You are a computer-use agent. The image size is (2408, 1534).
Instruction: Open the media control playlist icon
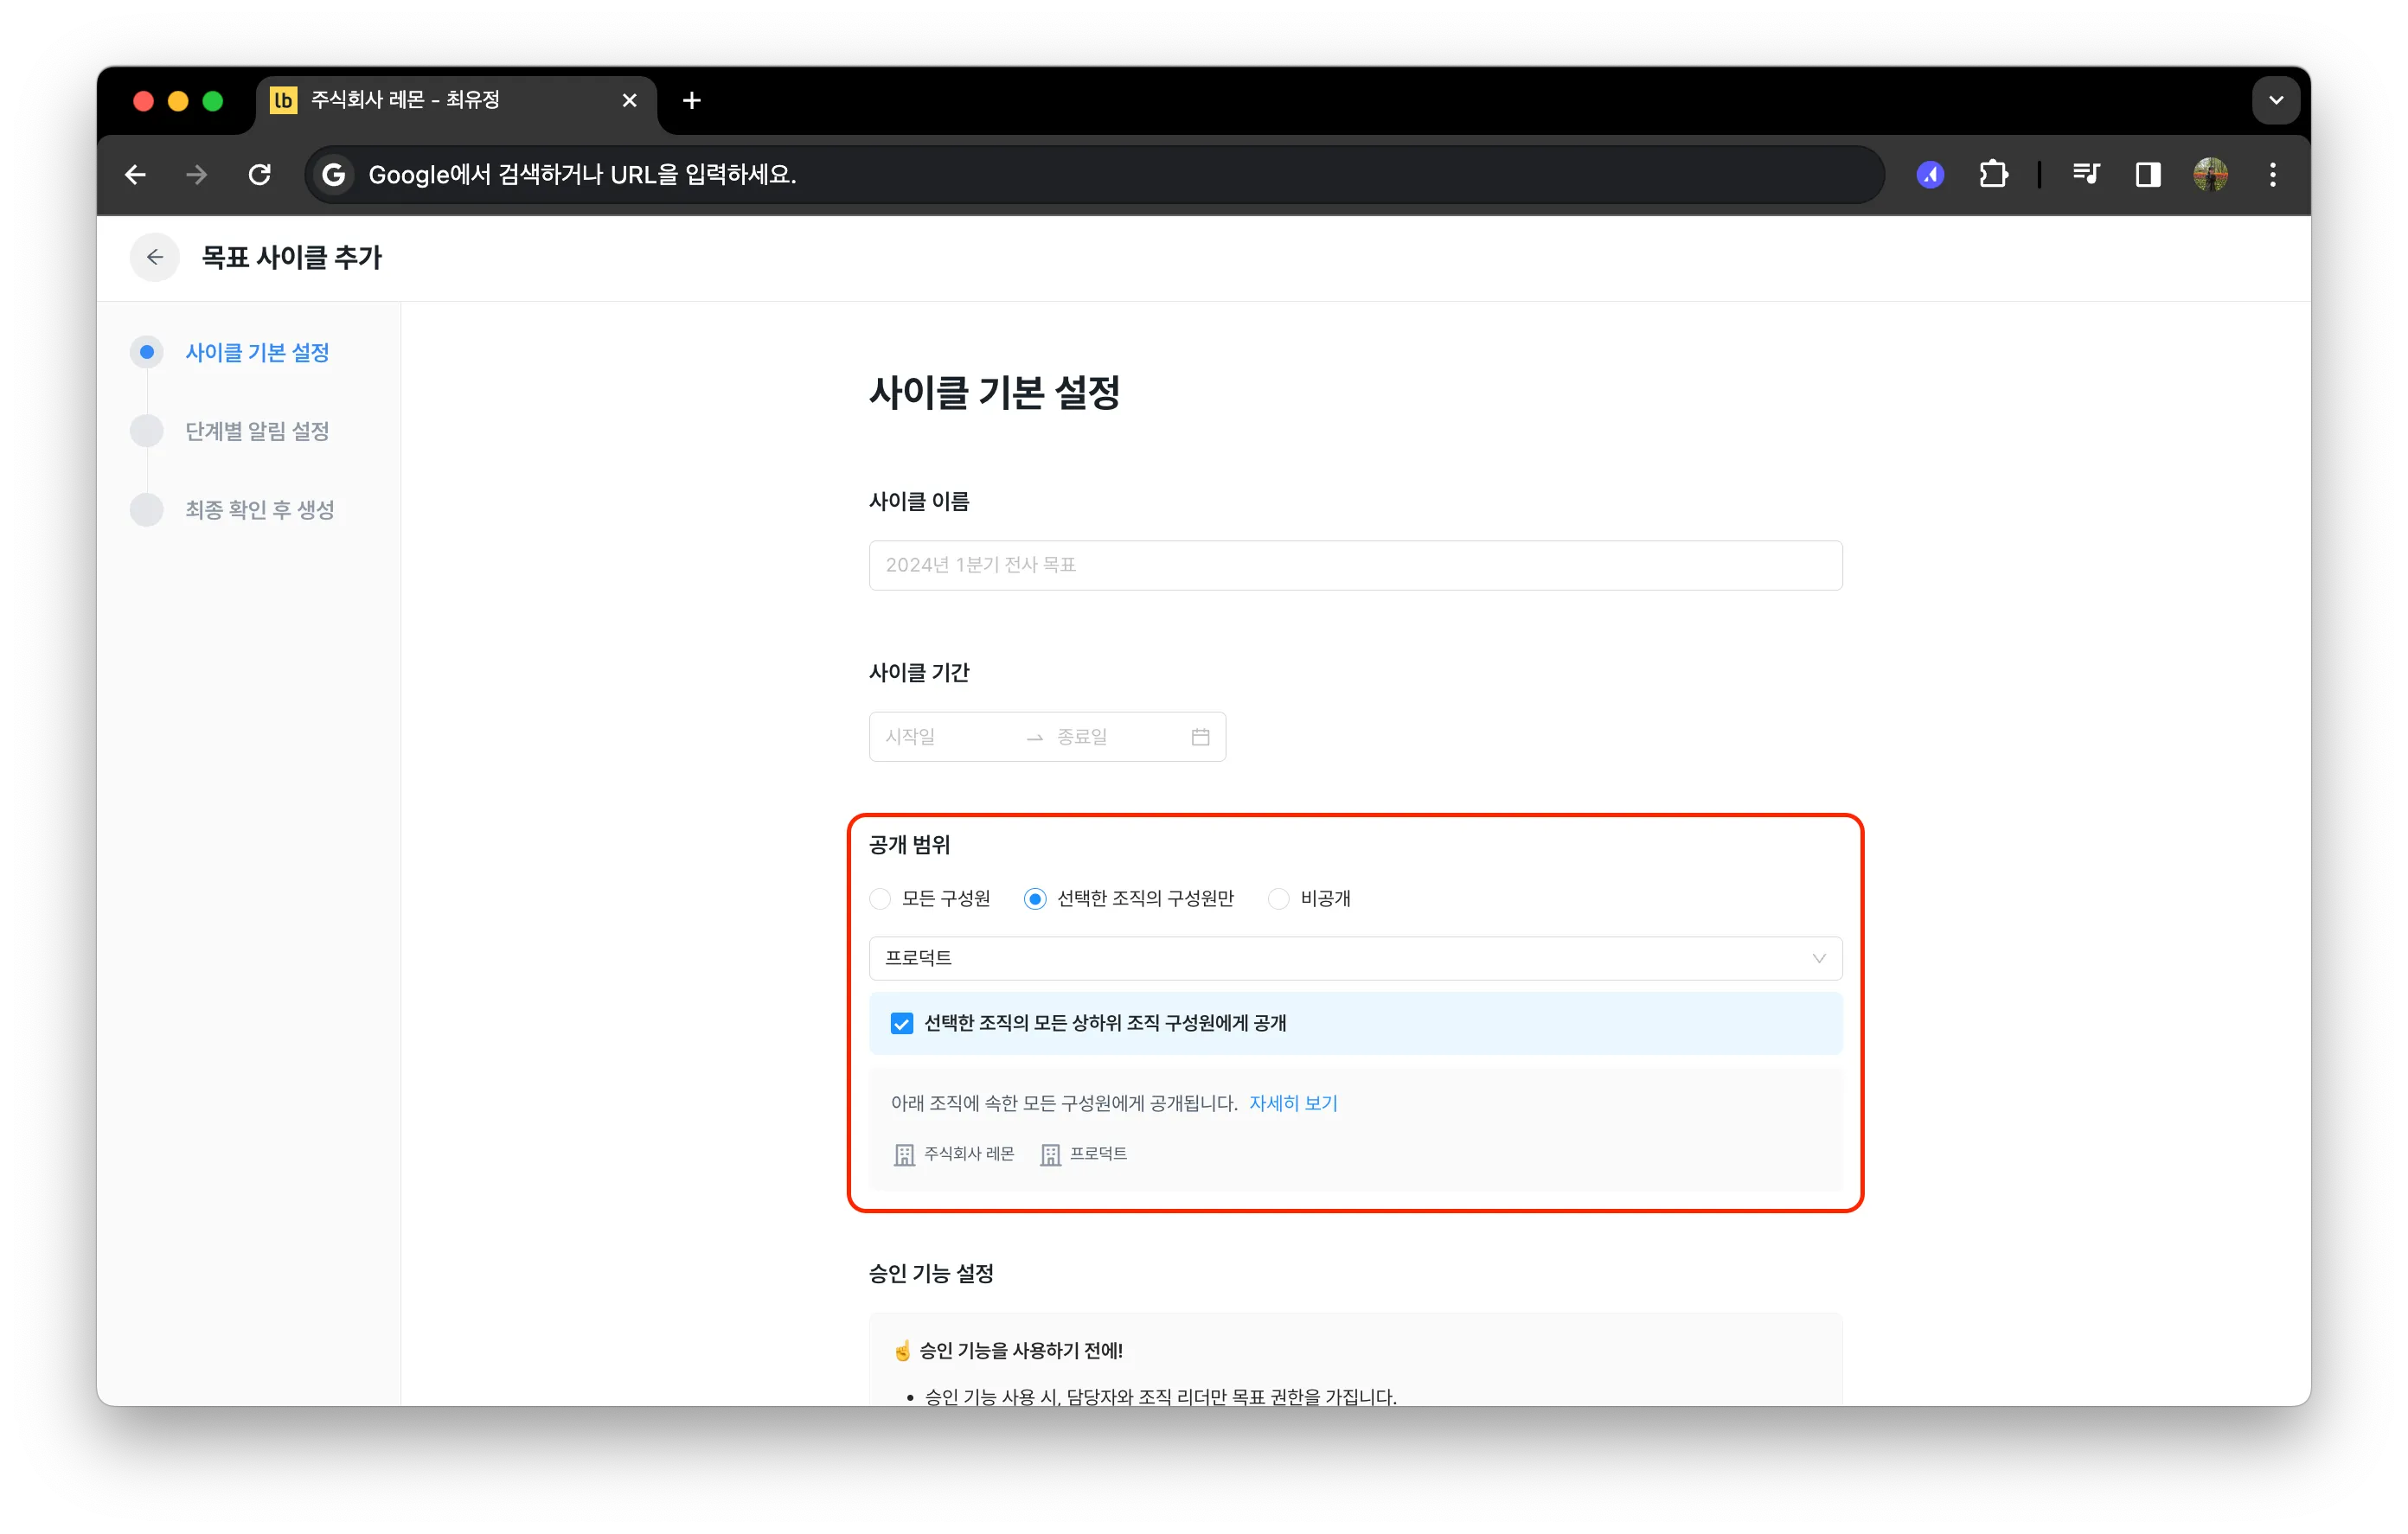(x=2086, y=175)
